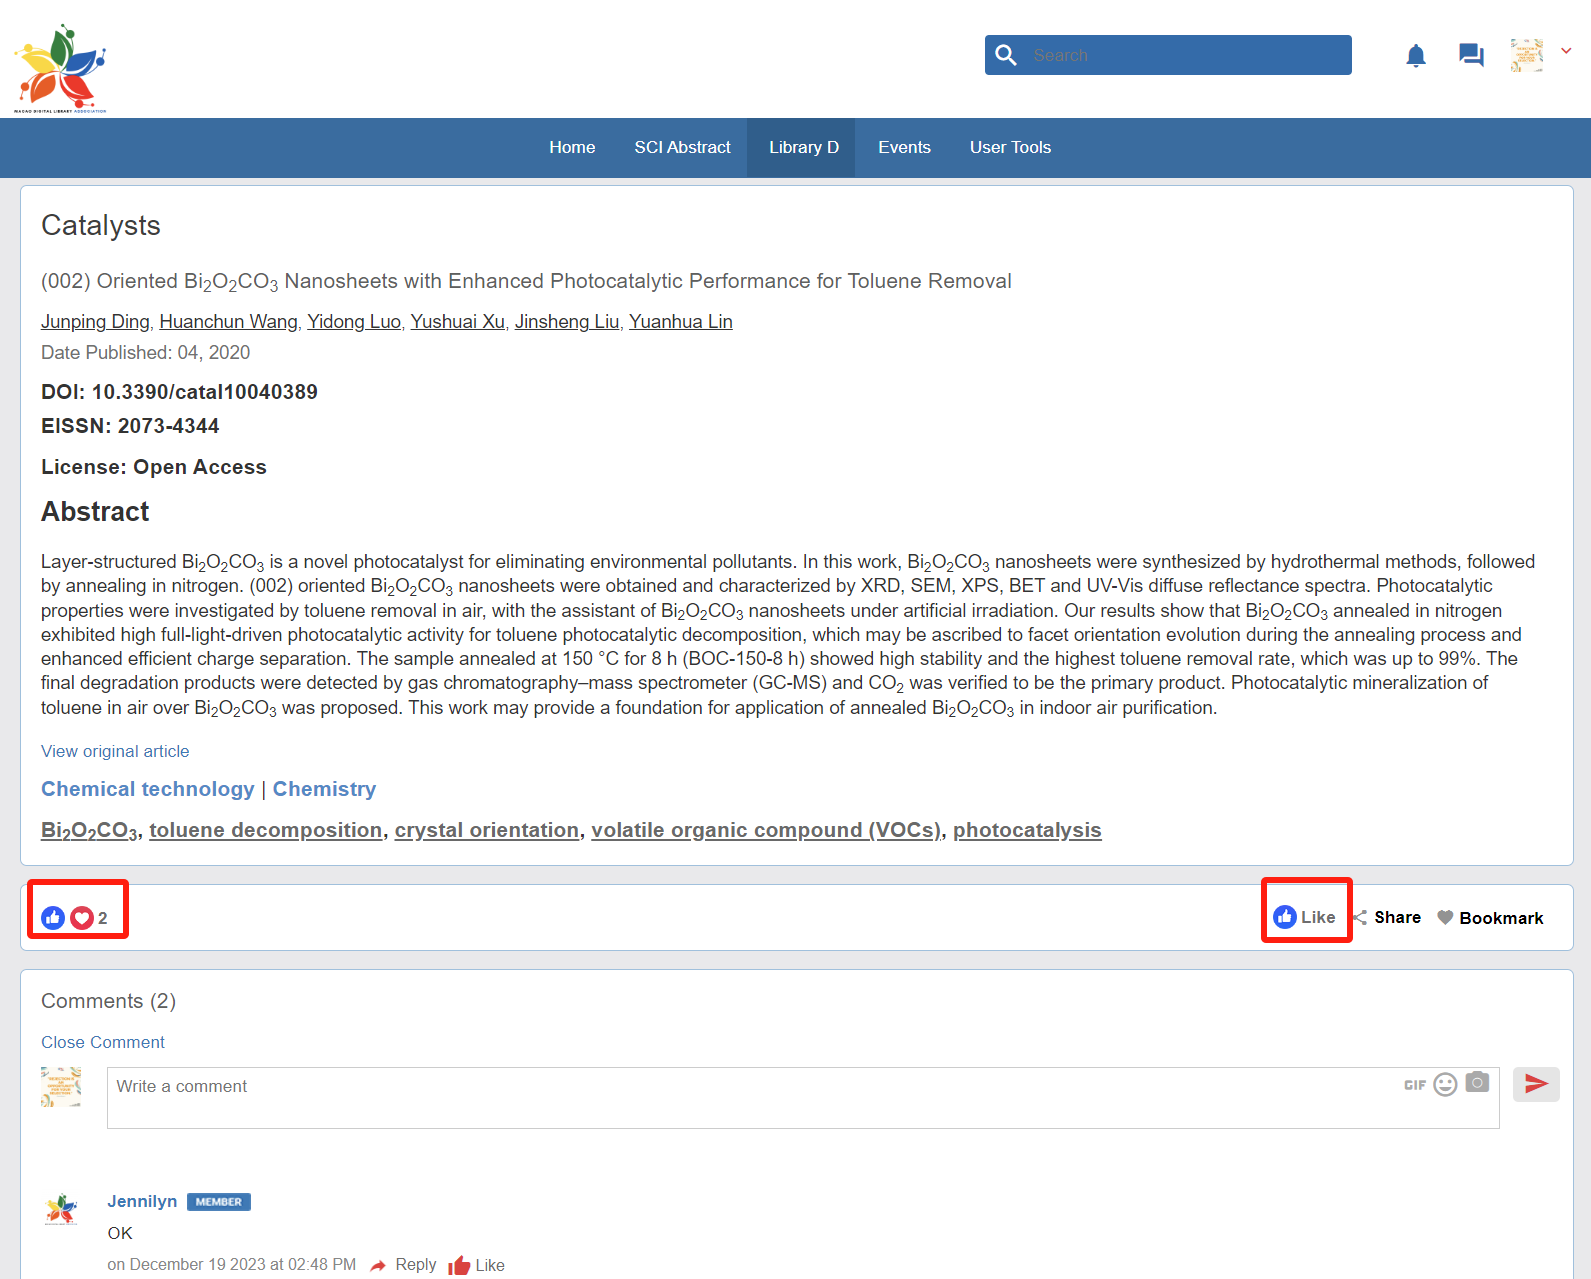Expand the user profile dropdown arrow

pyautogui.click(x=1566, y=51)
